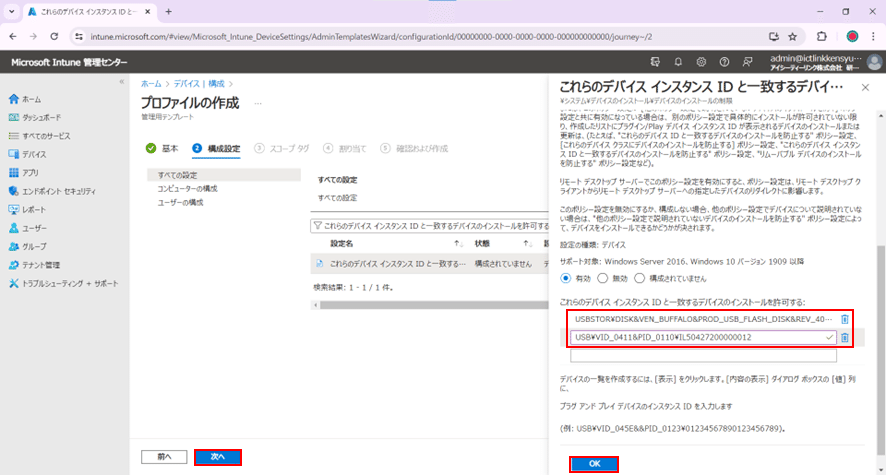Close the current browser tab
The width and height of the screenshot is (886, 475).
(x=147, y=11)
